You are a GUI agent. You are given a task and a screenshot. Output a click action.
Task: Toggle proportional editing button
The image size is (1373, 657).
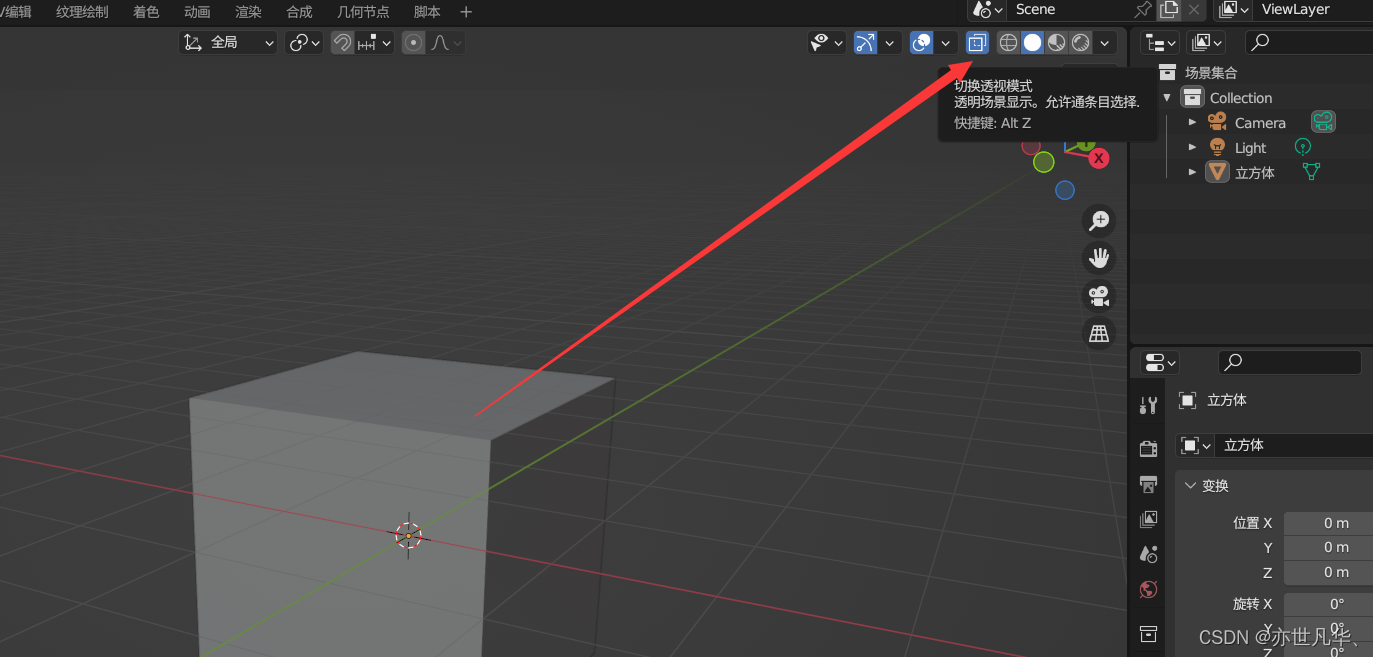[x=414, y=43]
